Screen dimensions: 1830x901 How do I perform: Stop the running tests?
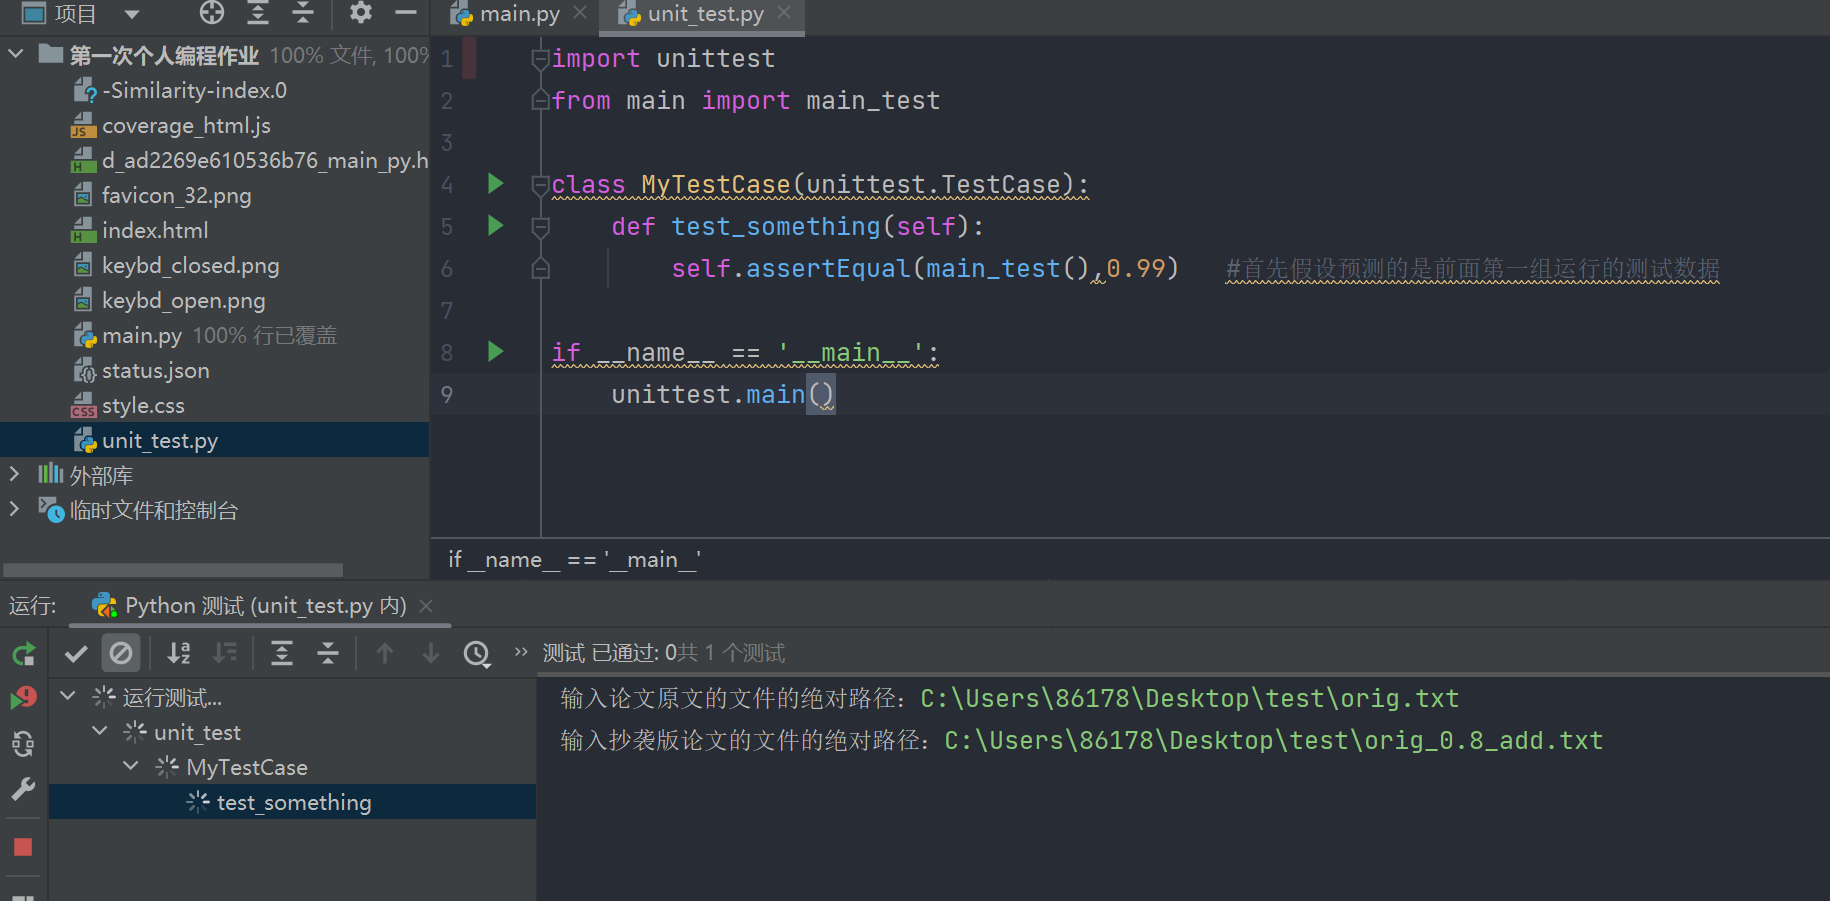pyautogui.click(x=23, y=847)
